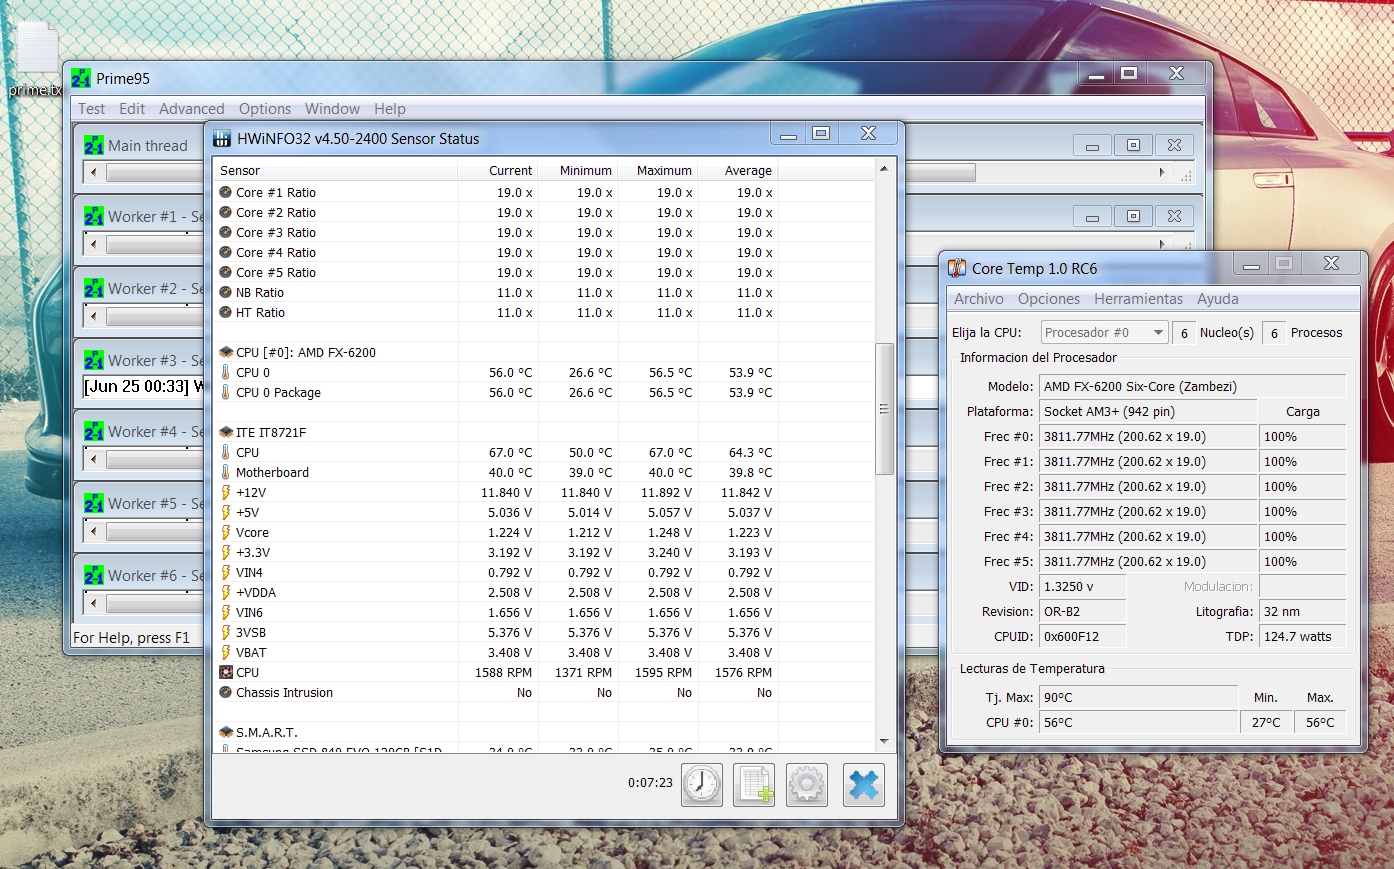Select the HT Ratio sensor row
The width and height of the screenshot is (1394, 869).
(545, 312)
